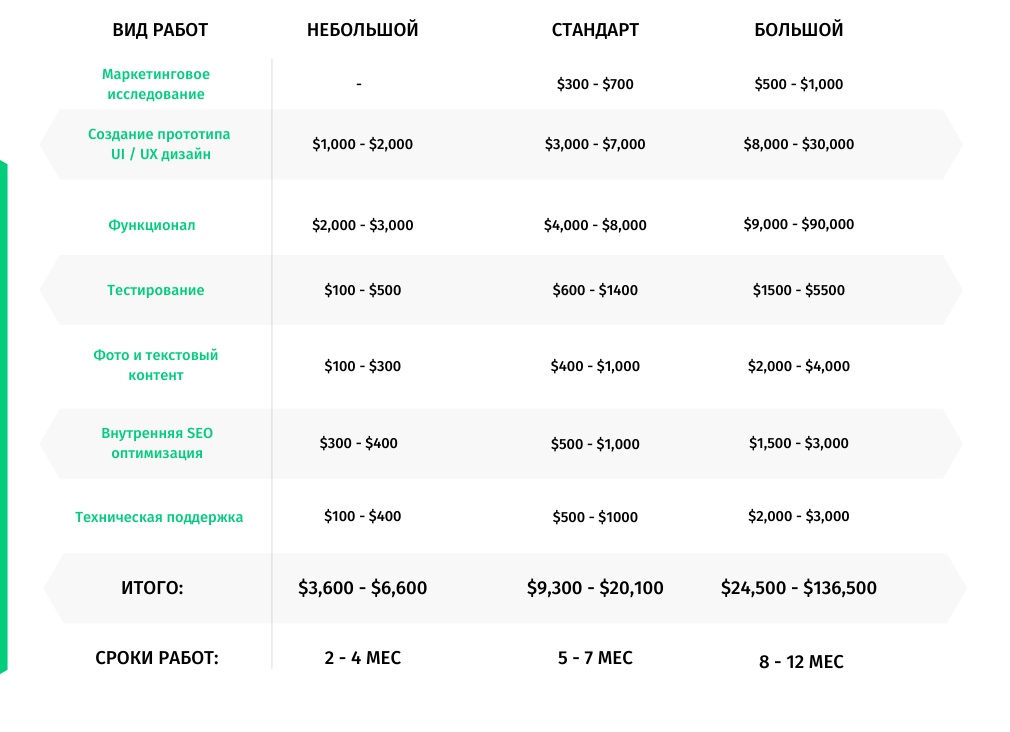Screen dimensions: 1010x732
Task: Select the $24,500 - $136,500 total price
Action: 798,588
